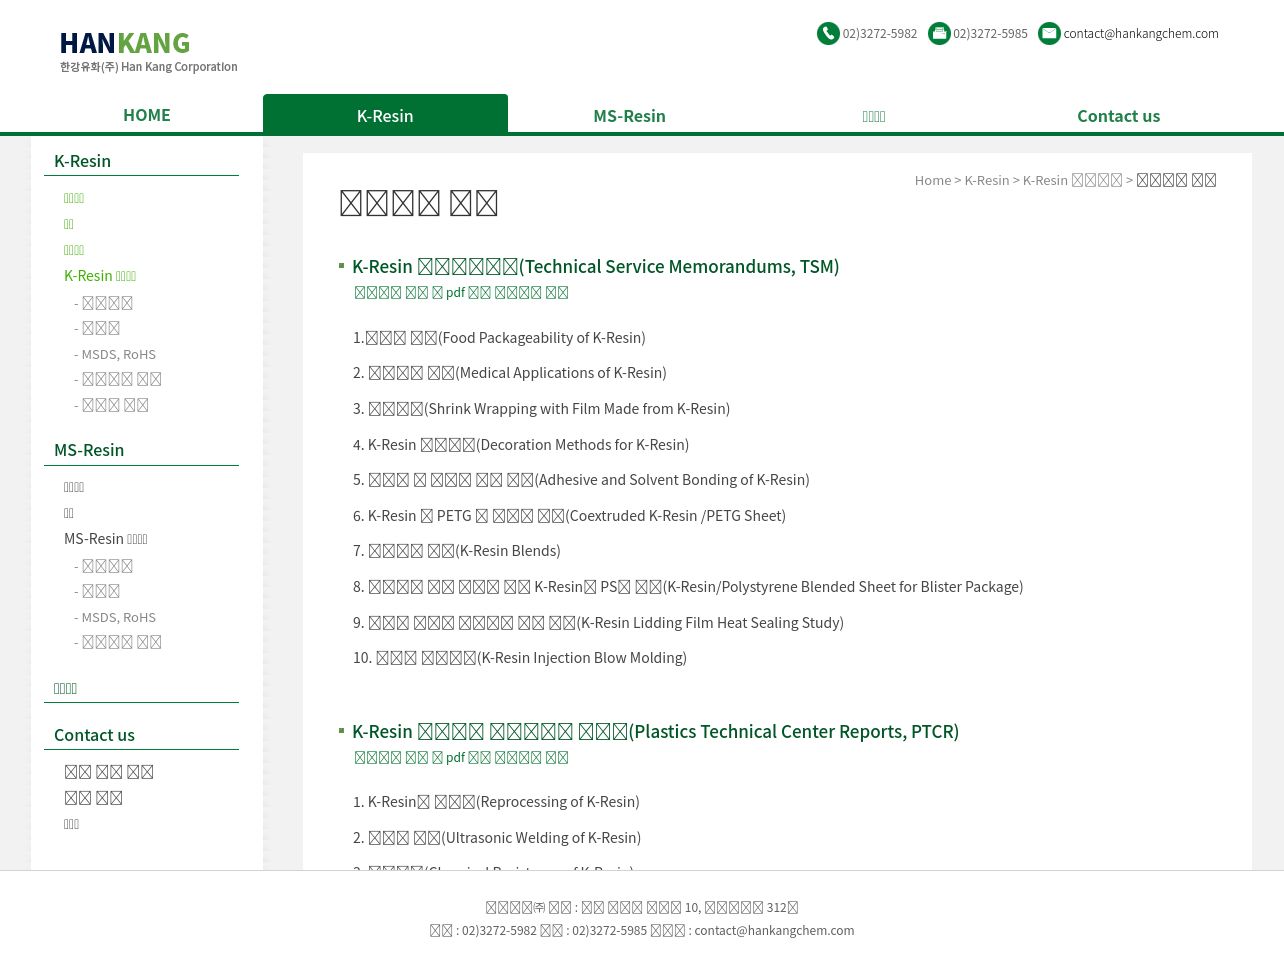Open MSDS, RoHS under MS-Resin sidebar
Screen dimensions: 1284x965
click(115, 617)
